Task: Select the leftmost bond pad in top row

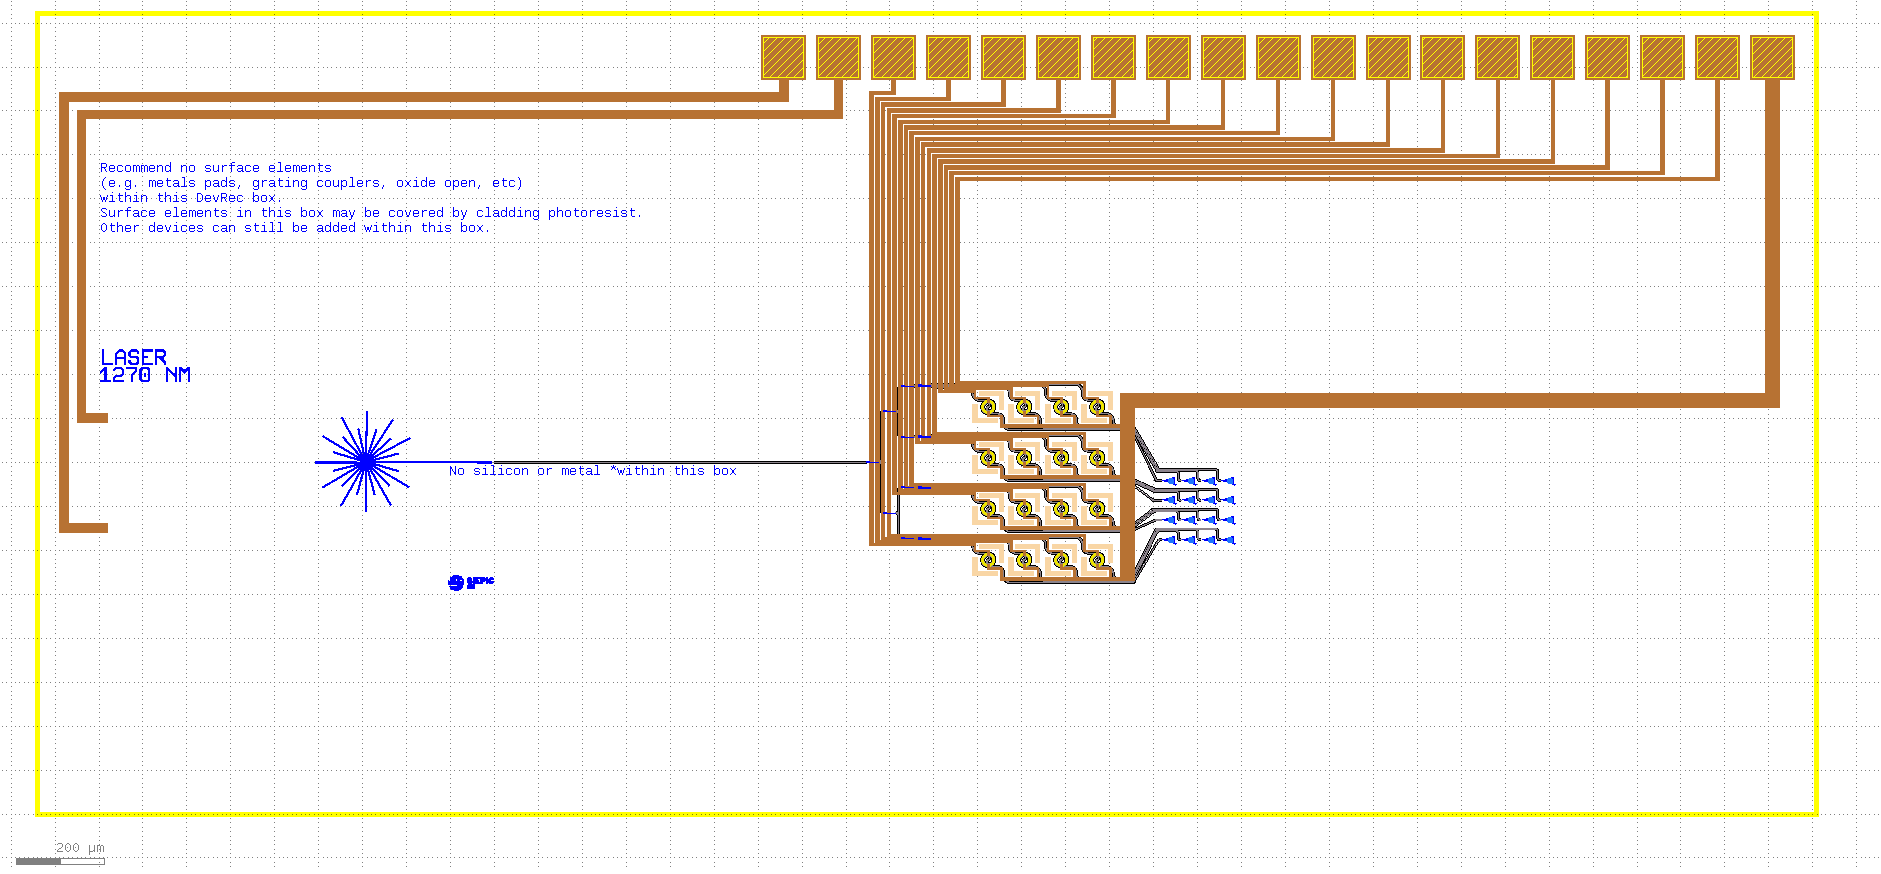Action: (x=783, y=58)
